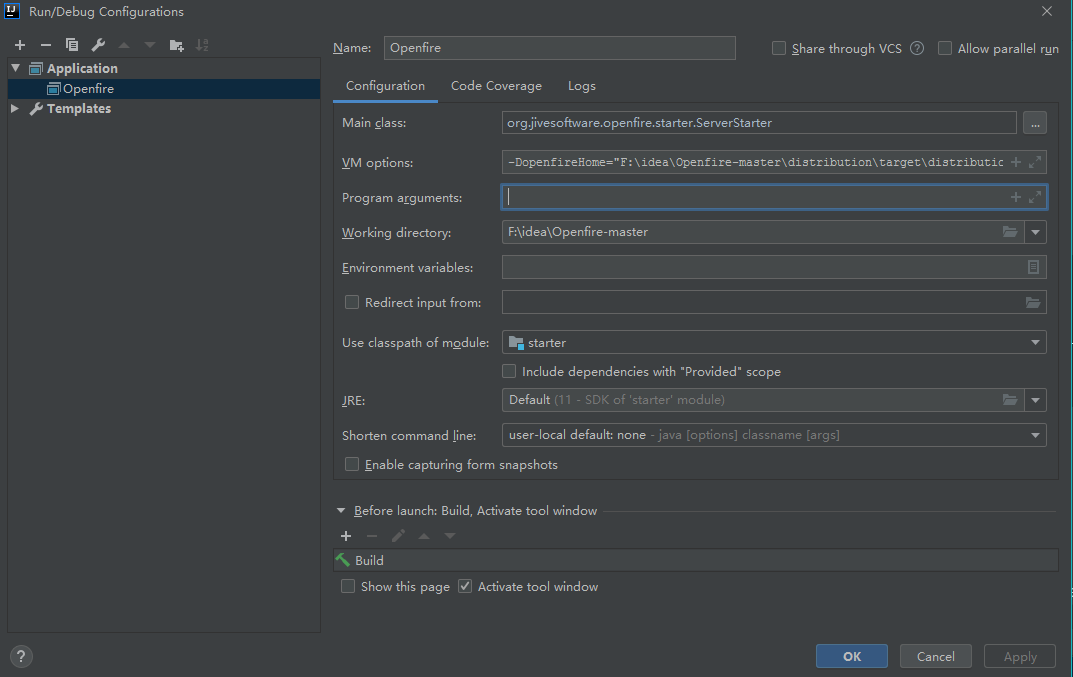Click the Cancel button
This screenshot has height=677, width=1073.
(935, 656)
